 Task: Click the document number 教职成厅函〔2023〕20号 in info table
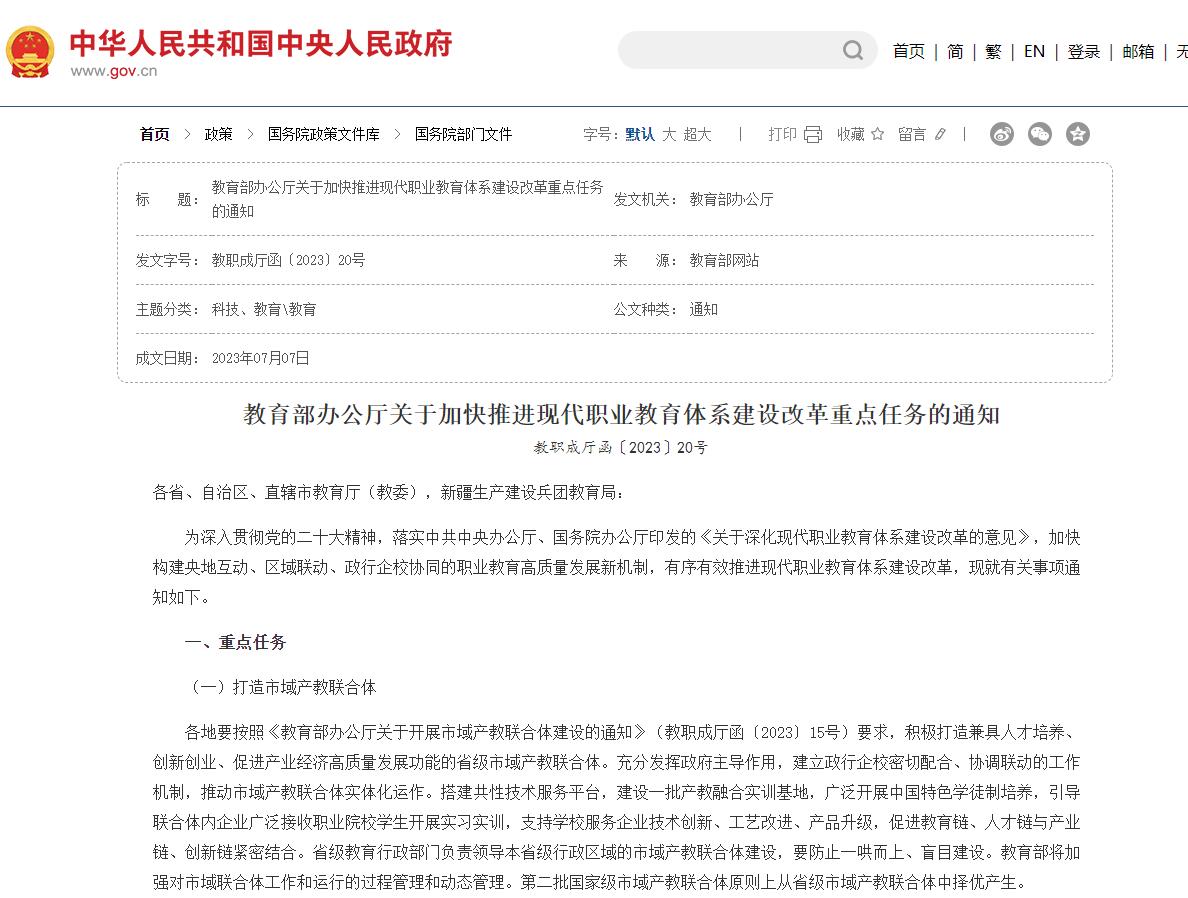pos(288,260)
